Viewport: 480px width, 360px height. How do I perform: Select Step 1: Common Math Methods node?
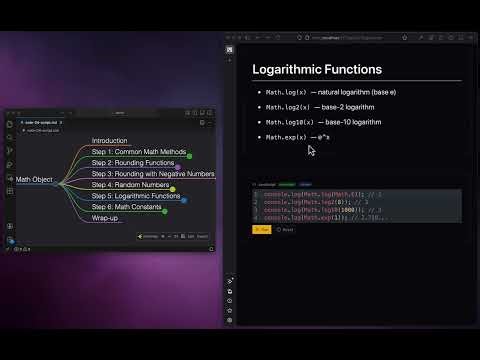pyautogui.click(x=139, y=152)
